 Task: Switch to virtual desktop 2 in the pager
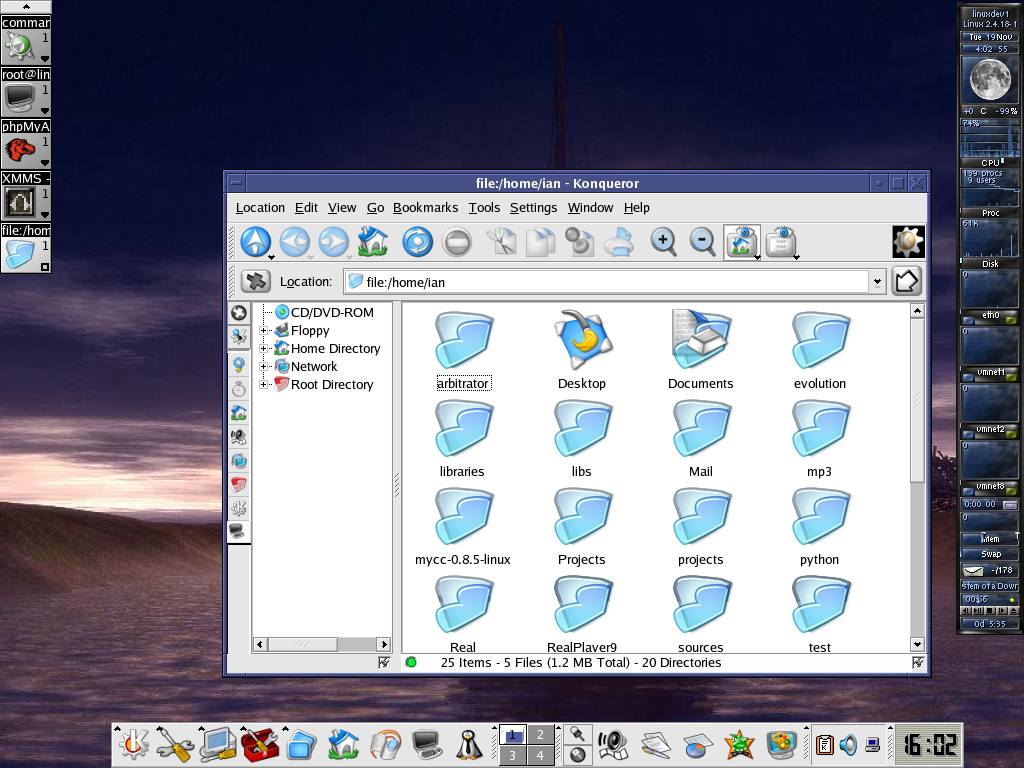point(540,735)
